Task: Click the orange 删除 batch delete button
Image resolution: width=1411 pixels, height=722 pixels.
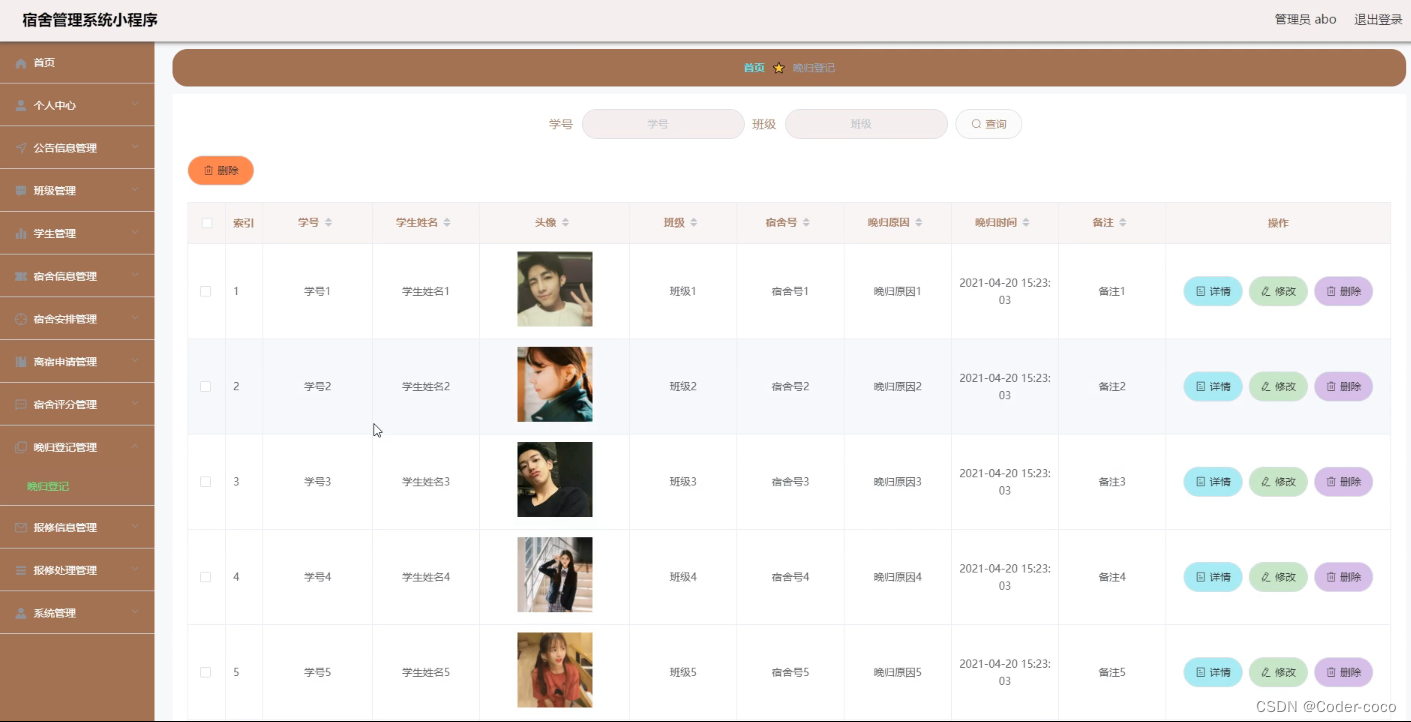Action: (221, 171)
